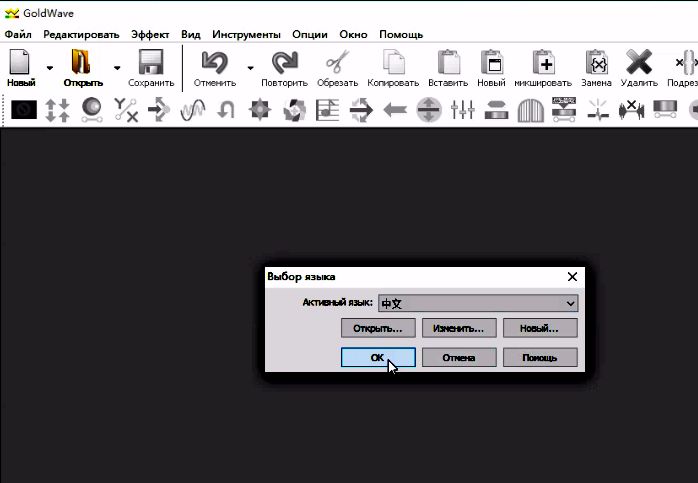Click the sphere Doppler effect icon
Screen dimensions: 698x483
pos(92,110)
